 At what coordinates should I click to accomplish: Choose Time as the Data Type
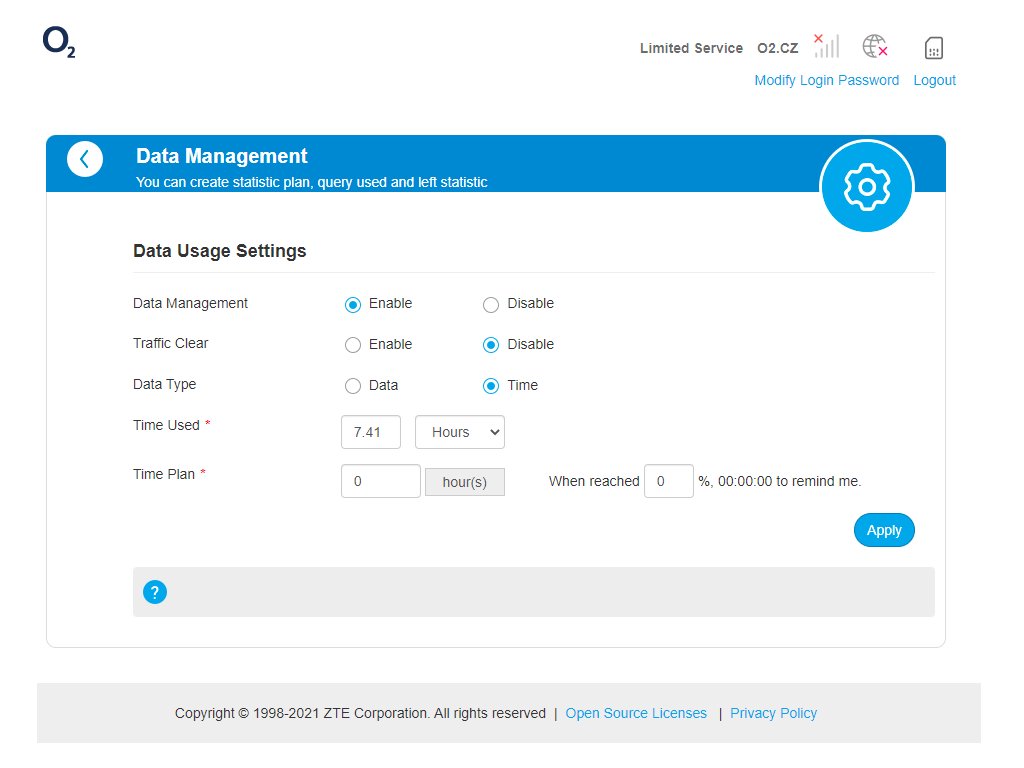(x=491, y=386)
